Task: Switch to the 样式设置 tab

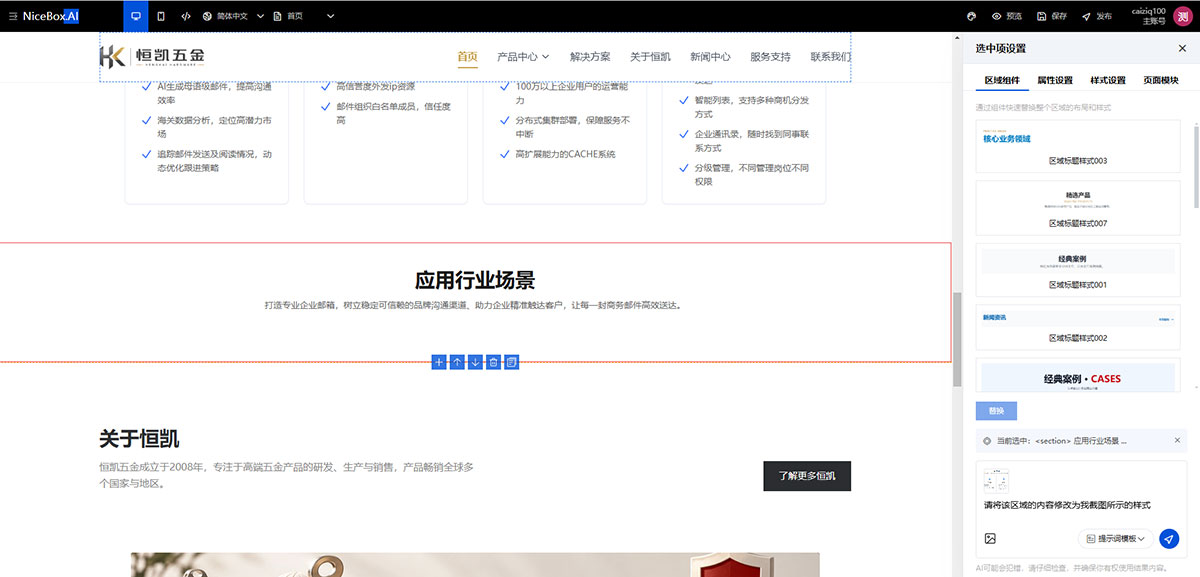Action: click(x=1108, y=80)
